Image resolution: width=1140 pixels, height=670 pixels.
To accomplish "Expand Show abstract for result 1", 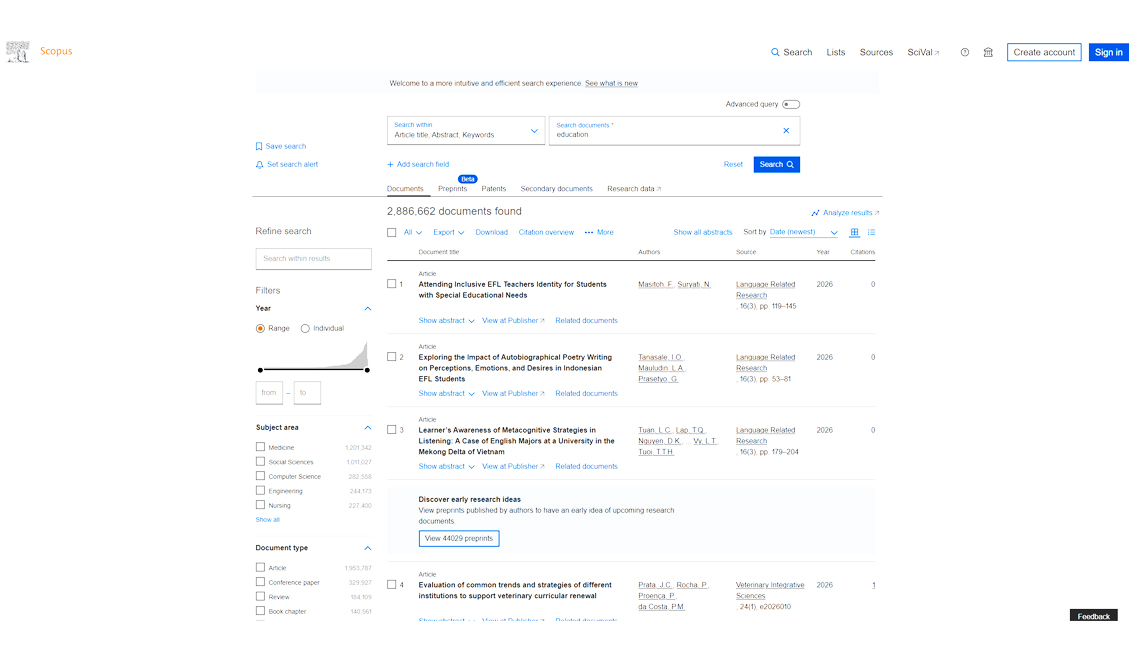I will 446,320.
